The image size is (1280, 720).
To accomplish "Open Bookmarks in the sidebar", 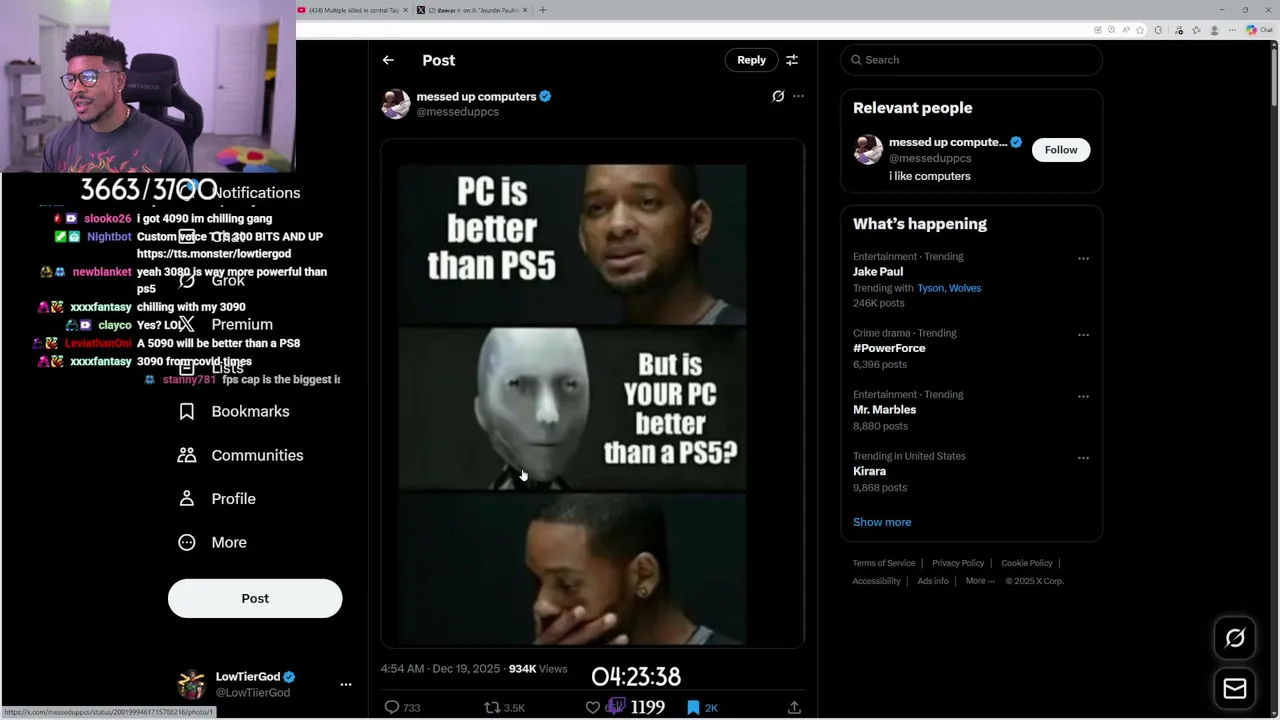I will [x=234, y=411].
